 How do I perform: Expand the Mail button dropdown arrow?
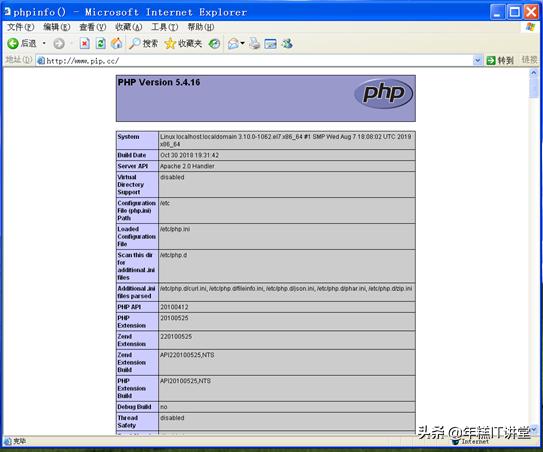click(242, 43)
